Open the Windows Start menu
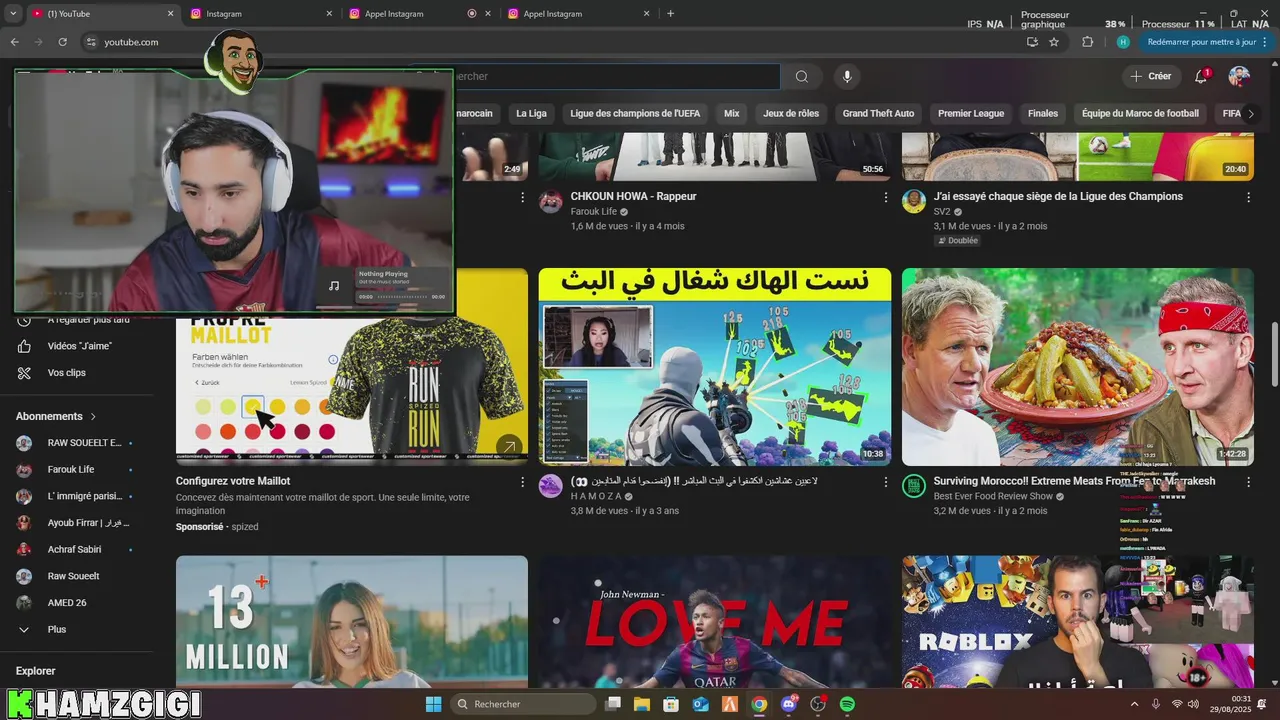 point(433,704)
